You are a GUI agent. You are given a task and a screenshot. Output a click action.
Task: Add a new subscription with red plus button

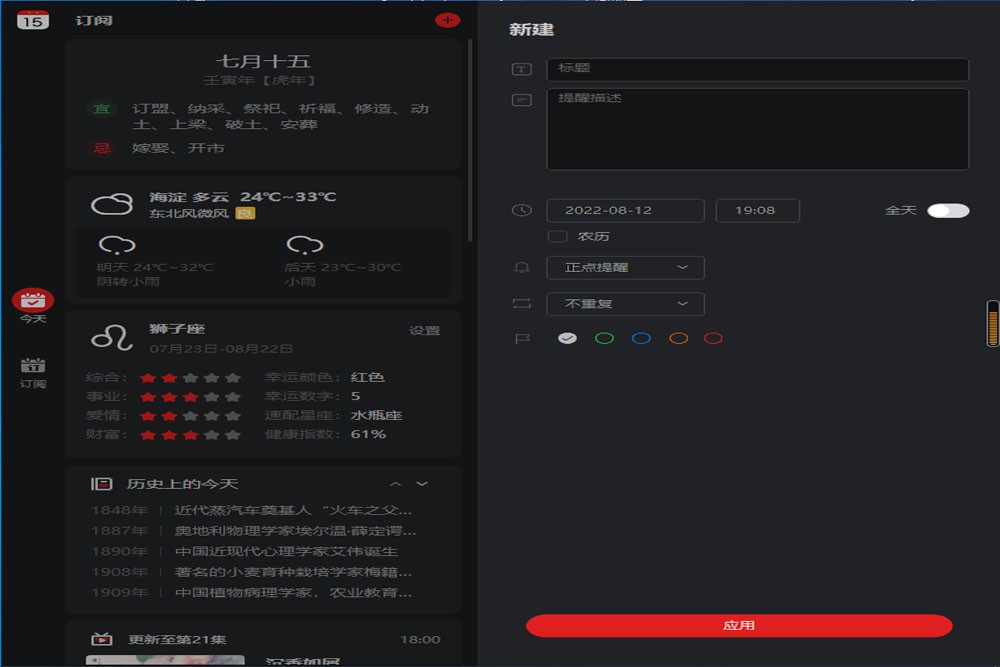pyautogui.click(x=447, y=20)
